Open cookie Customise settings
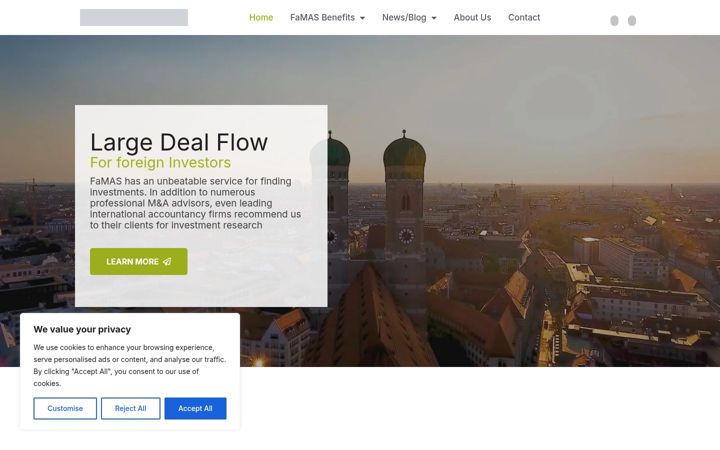 pos(65,408)
